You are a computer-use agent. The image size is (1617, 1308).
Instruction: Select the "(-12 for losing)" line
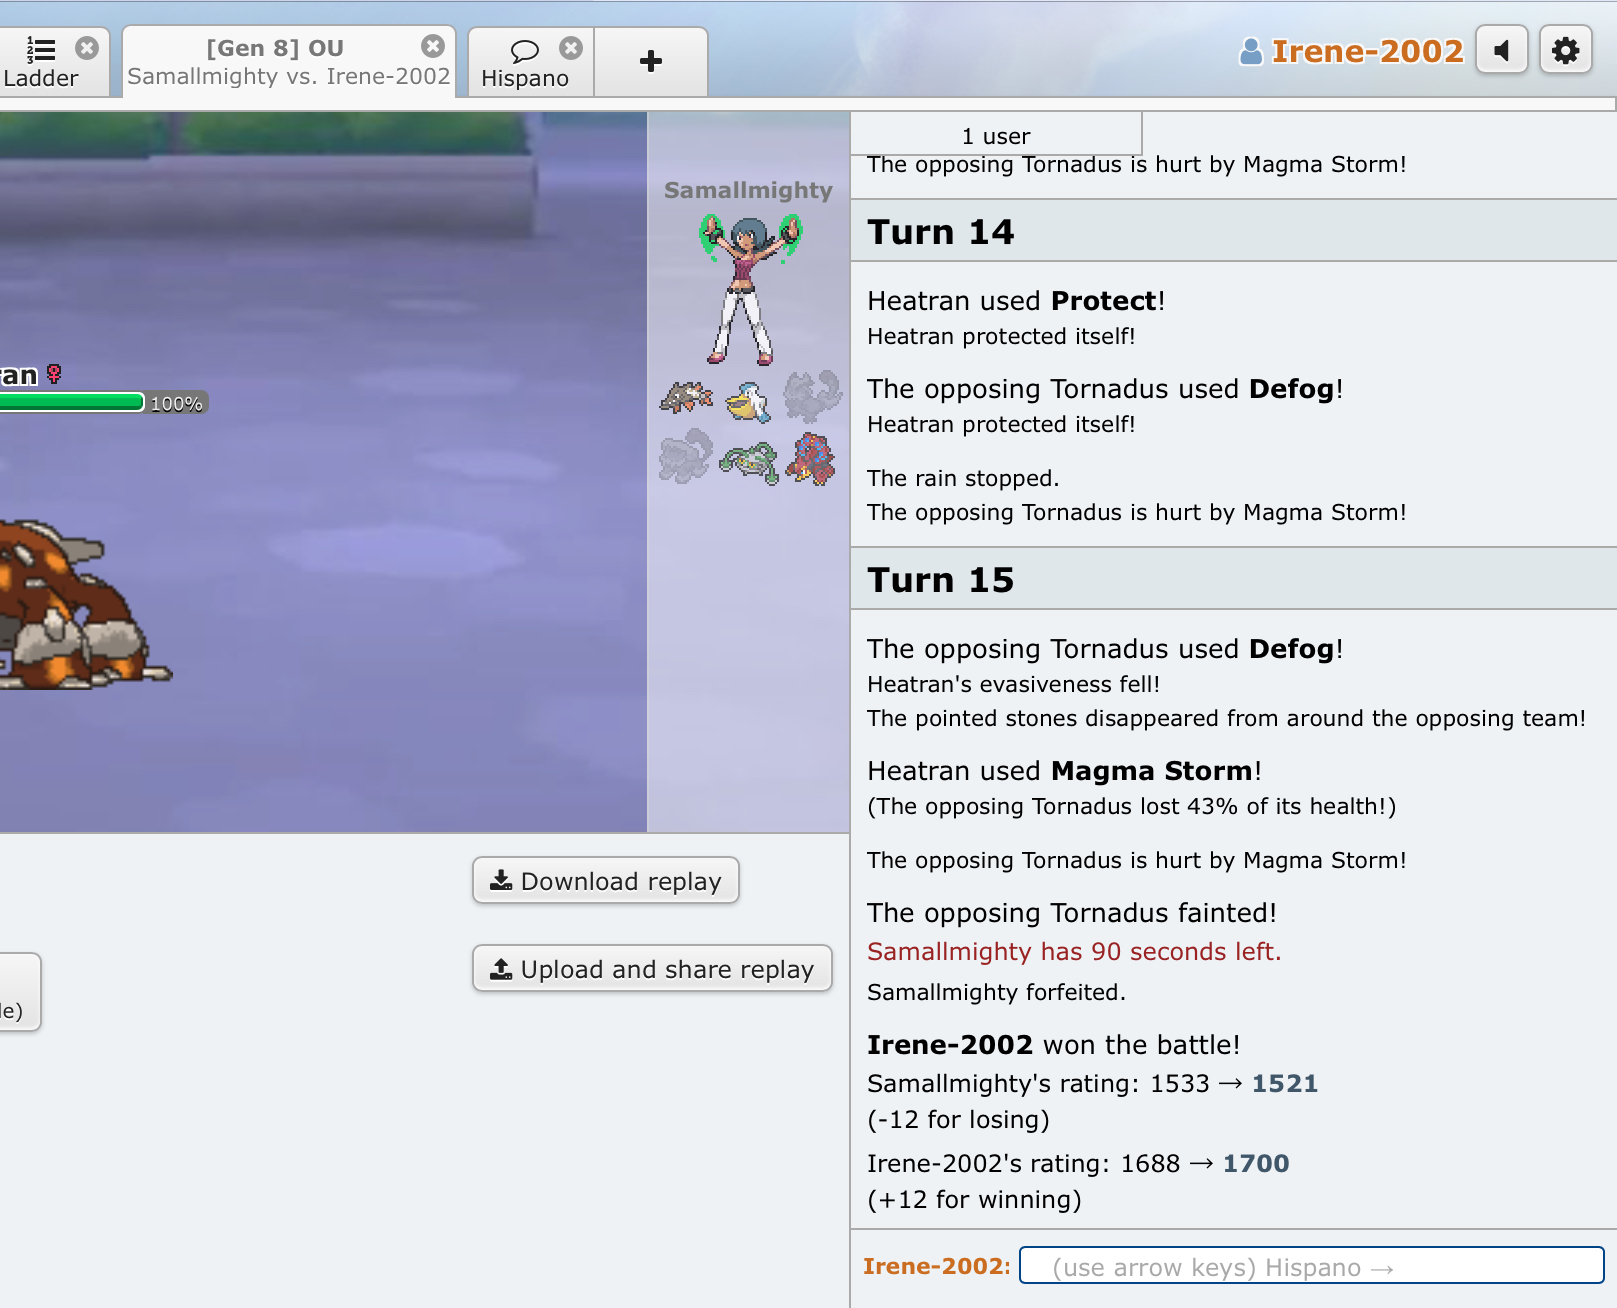tap(958, 1119)
